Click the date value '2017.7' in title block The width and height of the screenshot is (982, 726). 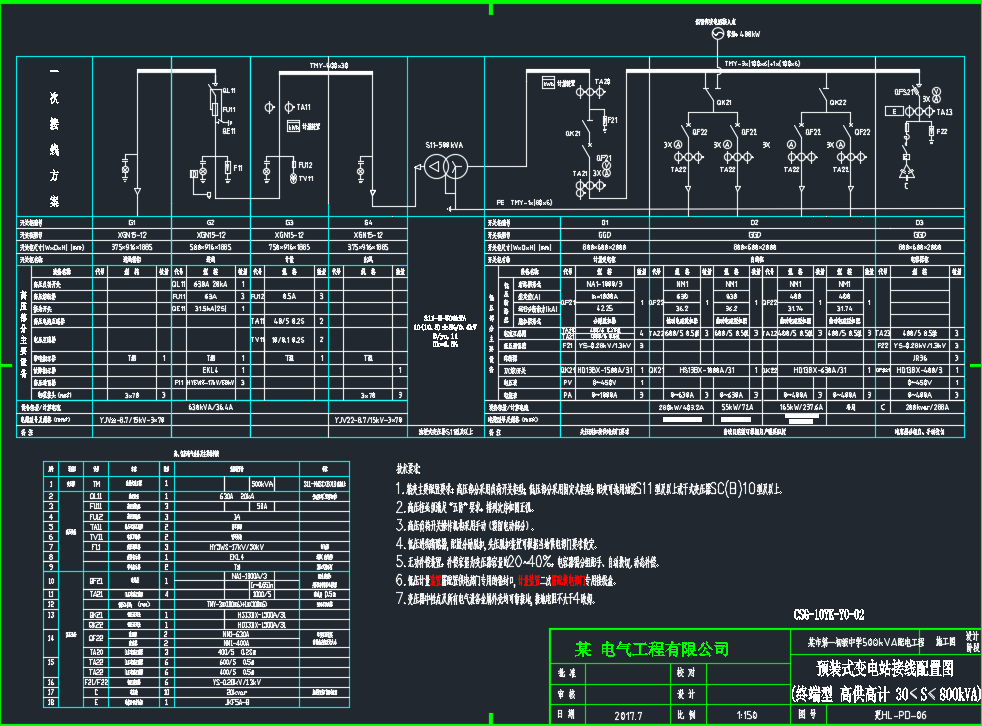[628, 715]
